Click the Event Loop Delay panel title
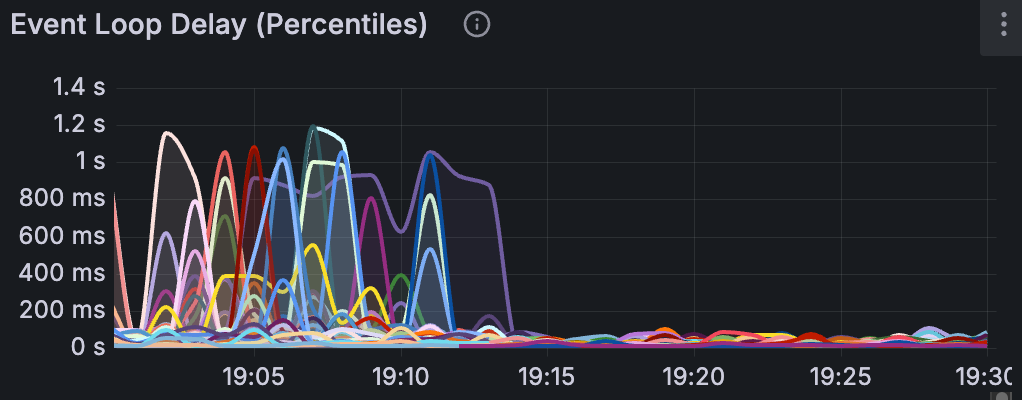 pyautogui.click(x=219, y=25)
